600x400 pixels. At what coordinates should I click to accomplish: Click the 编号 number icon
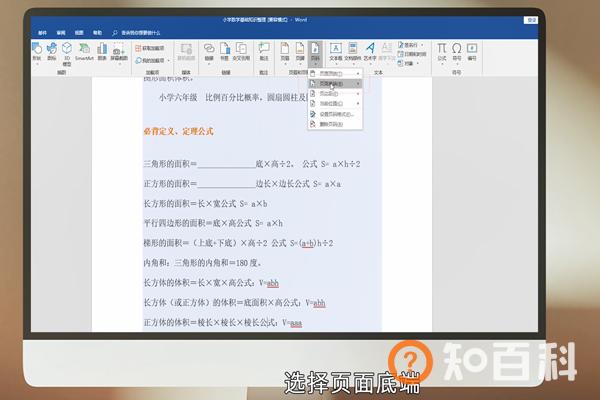click(x=472, y=52)
